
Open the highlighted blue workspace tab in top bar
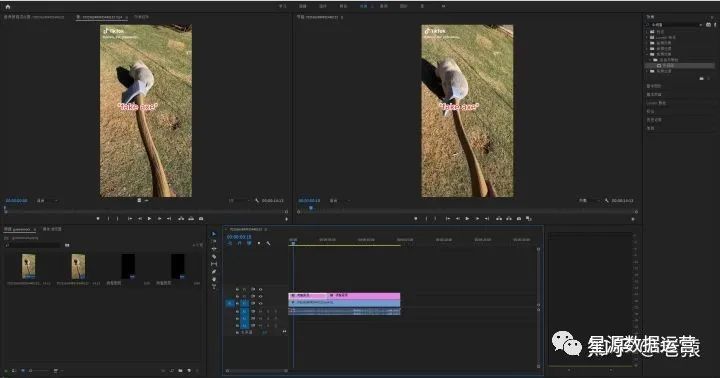[x=363, y=6]
